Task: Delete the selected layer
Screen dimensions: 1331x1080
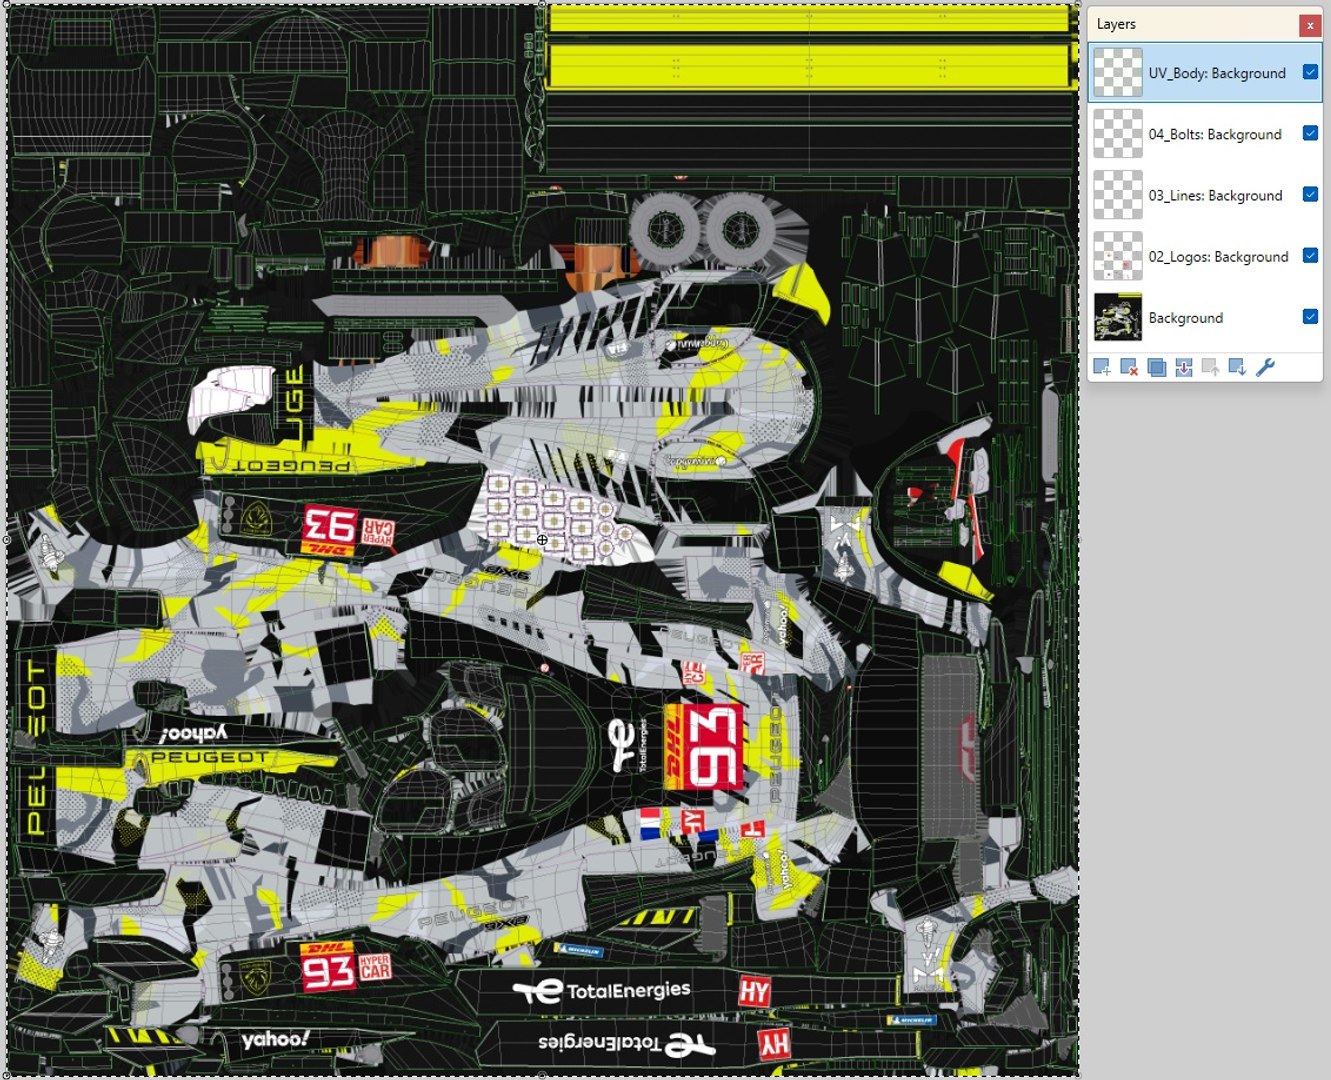Action: (1129, 367)
